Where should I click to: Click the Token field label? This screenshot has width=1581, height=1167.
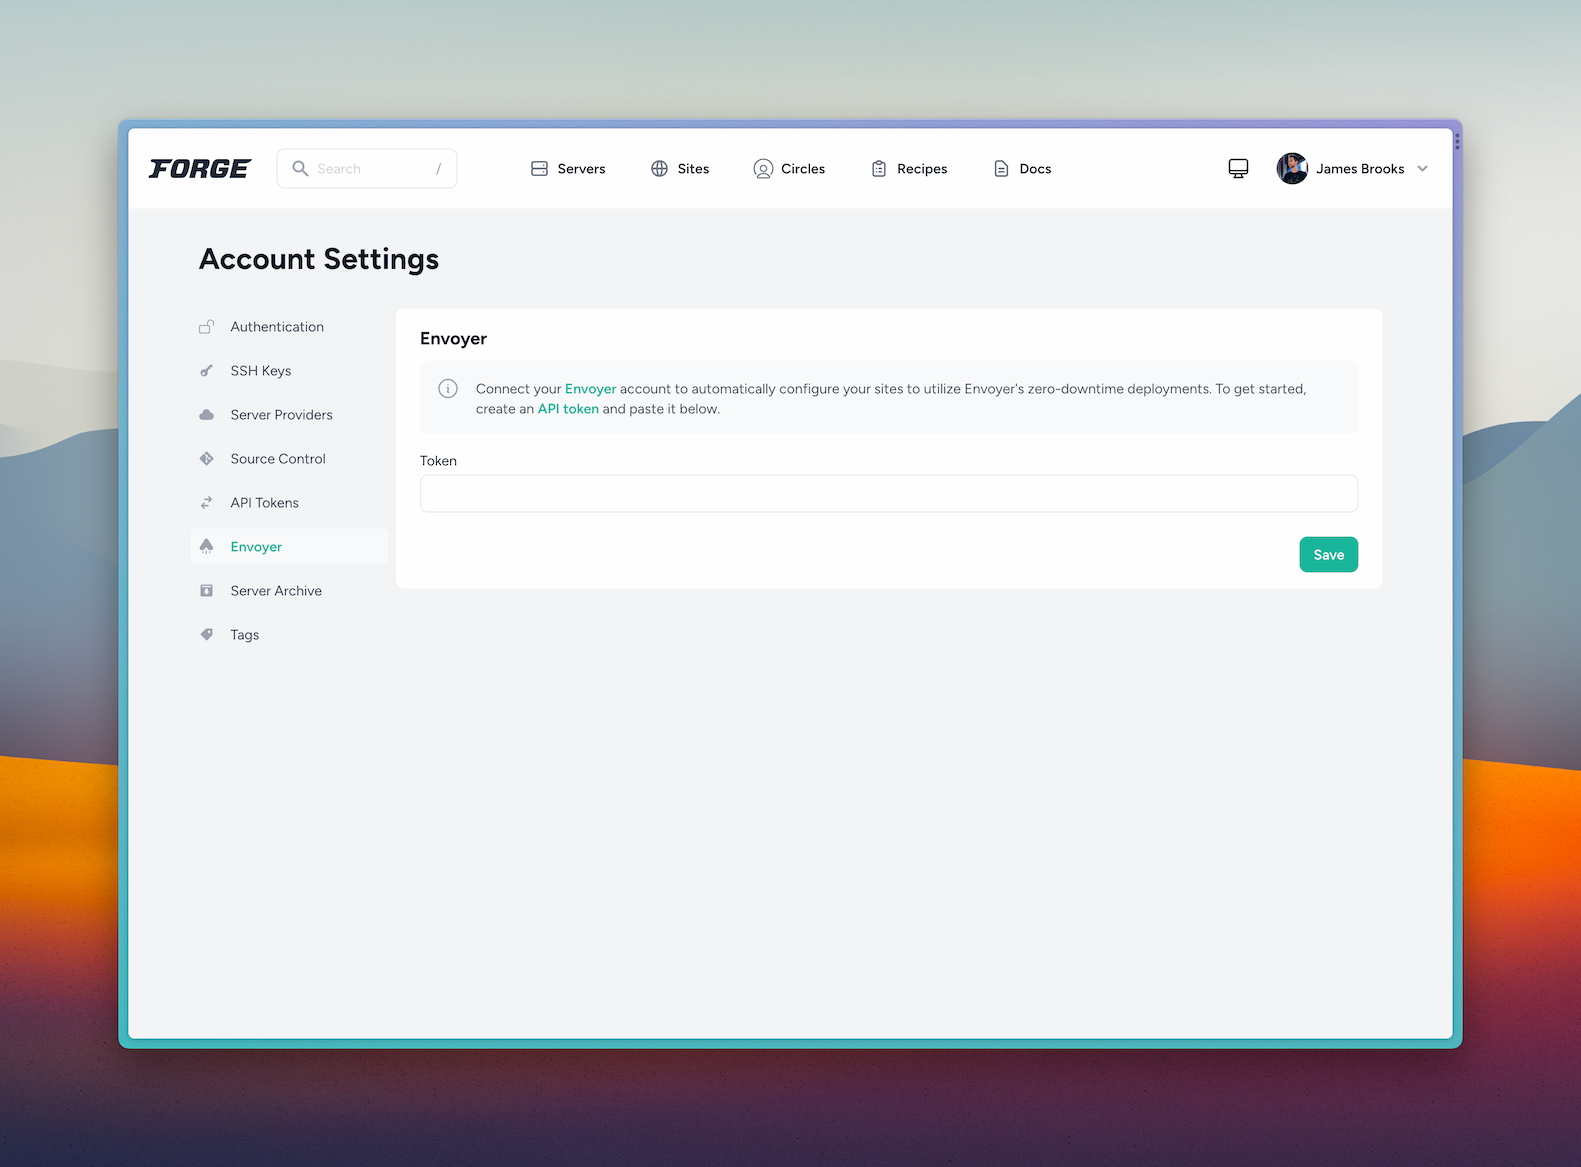438,460
